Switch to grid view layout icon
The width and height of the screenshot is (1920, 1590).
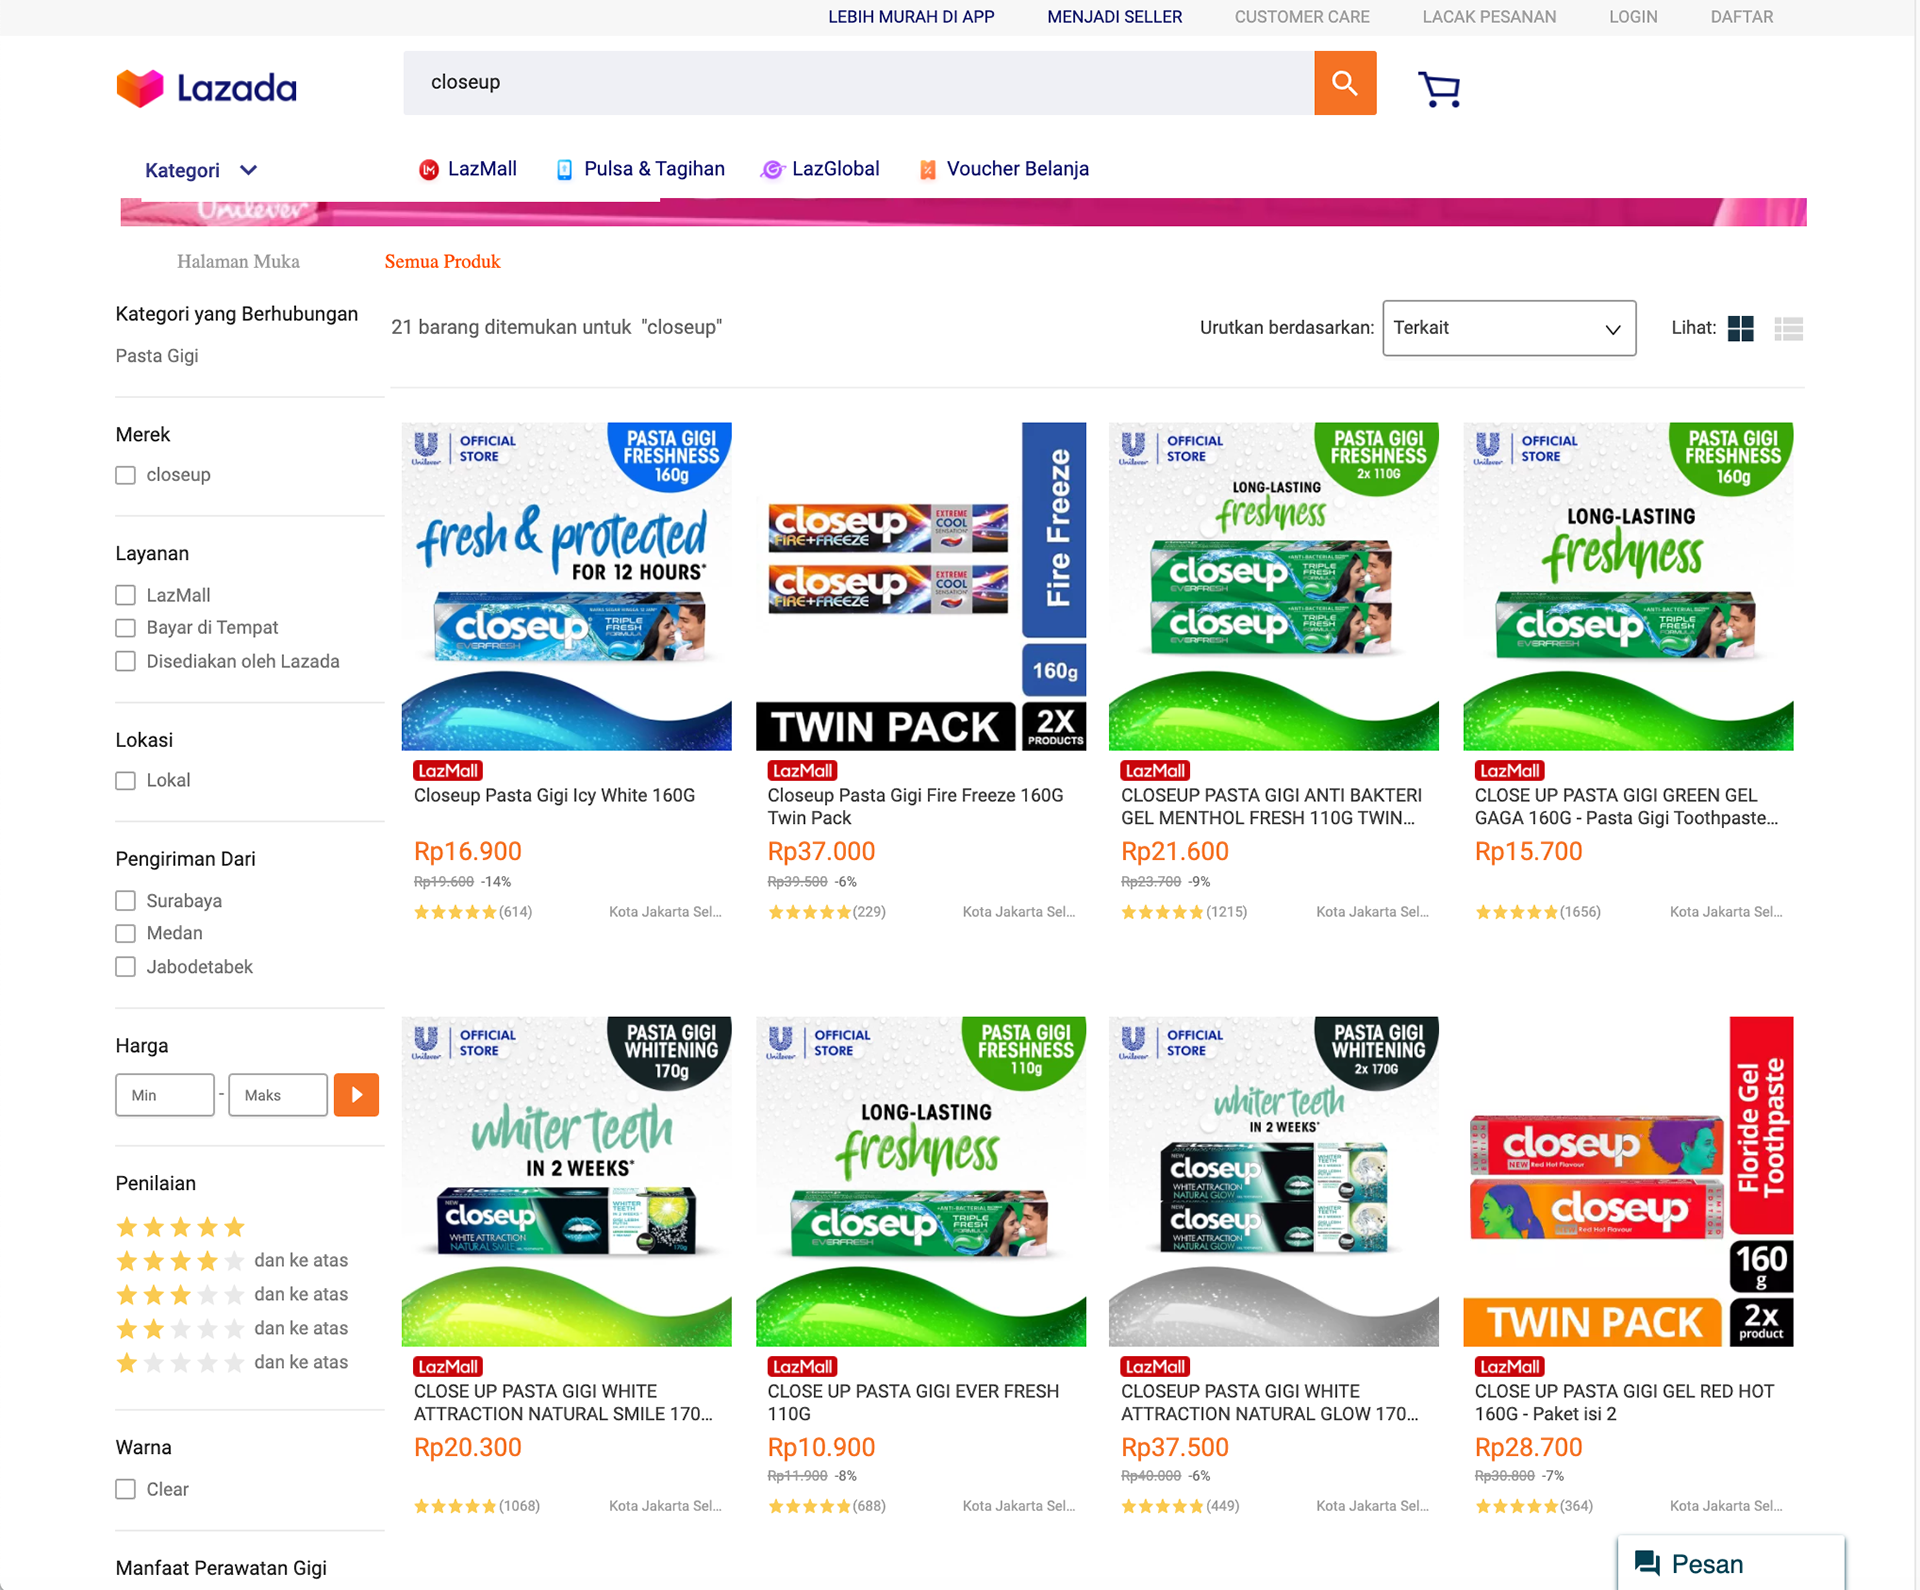point(1740,328)
